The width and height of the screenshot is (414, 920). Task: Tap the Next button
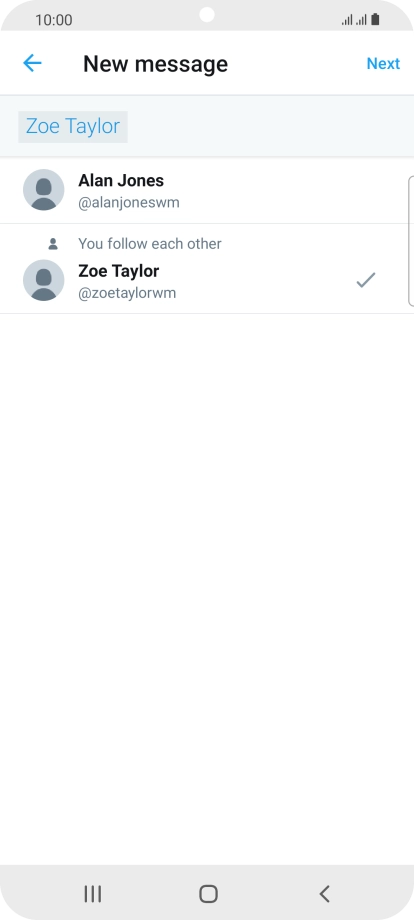click(x=383, y=63)
